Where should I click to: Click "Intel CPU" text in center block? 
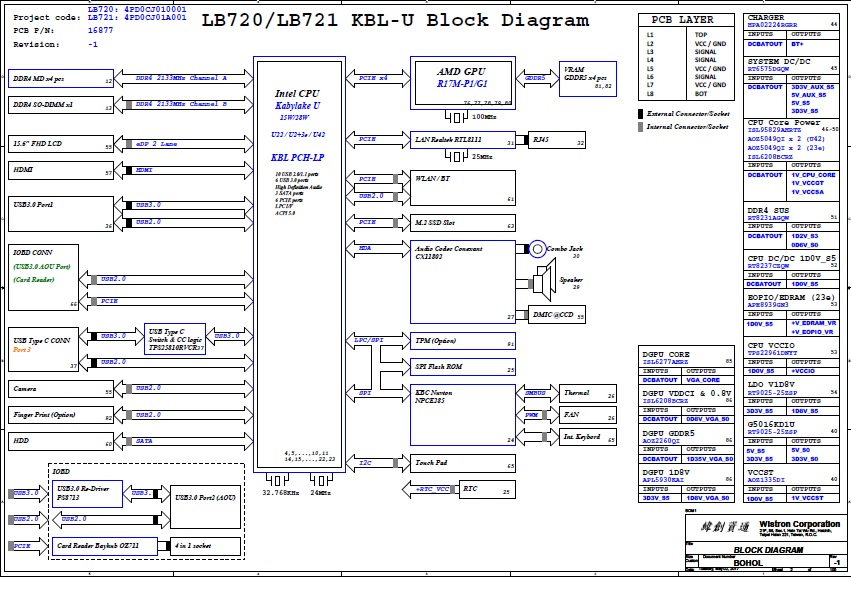coord(297,93)
